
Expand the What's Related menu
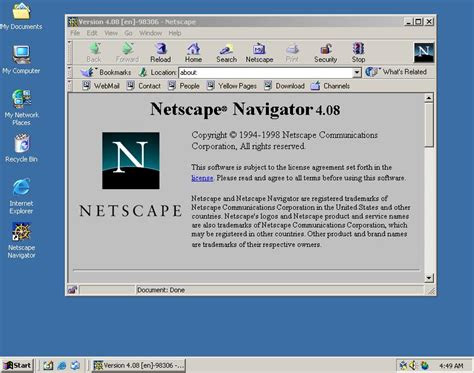pos(396,72)
